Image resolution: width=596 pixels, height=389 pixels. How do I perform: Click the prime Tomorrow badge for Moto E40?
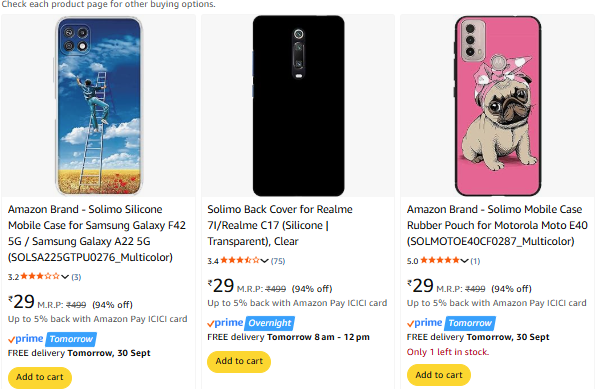(x=470, y=323)
